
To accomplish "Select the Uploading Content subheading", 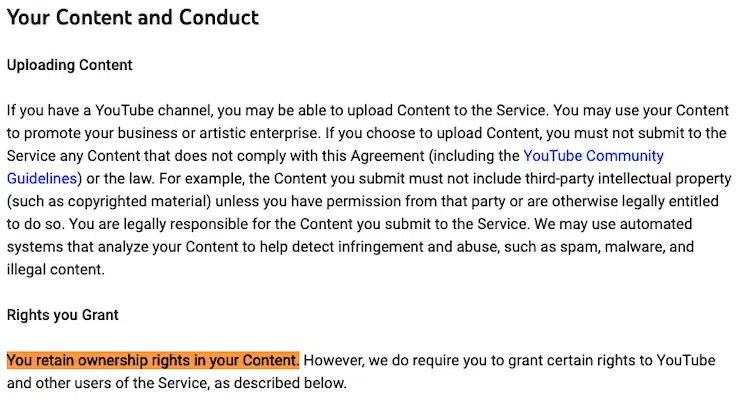I will pyautogui.click(x=69, y=65).
